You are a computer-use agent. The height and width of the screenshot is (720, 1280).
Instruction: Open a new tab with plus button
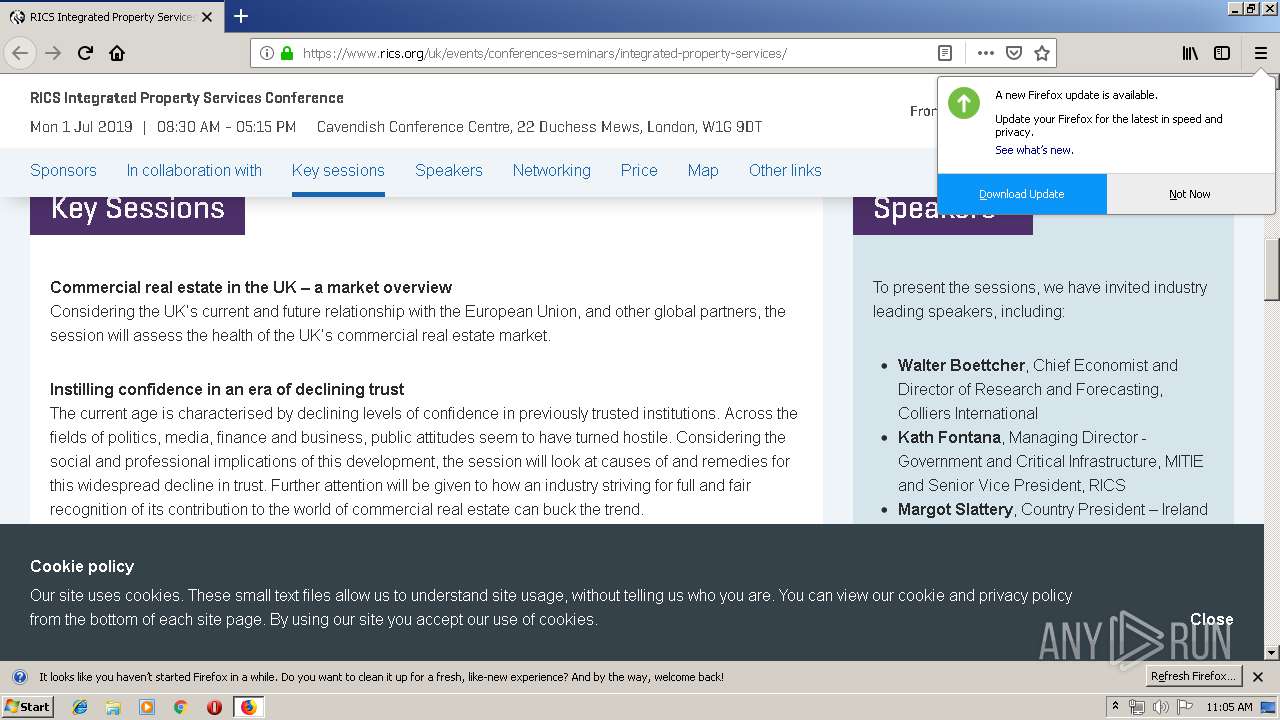coord(241,16)
